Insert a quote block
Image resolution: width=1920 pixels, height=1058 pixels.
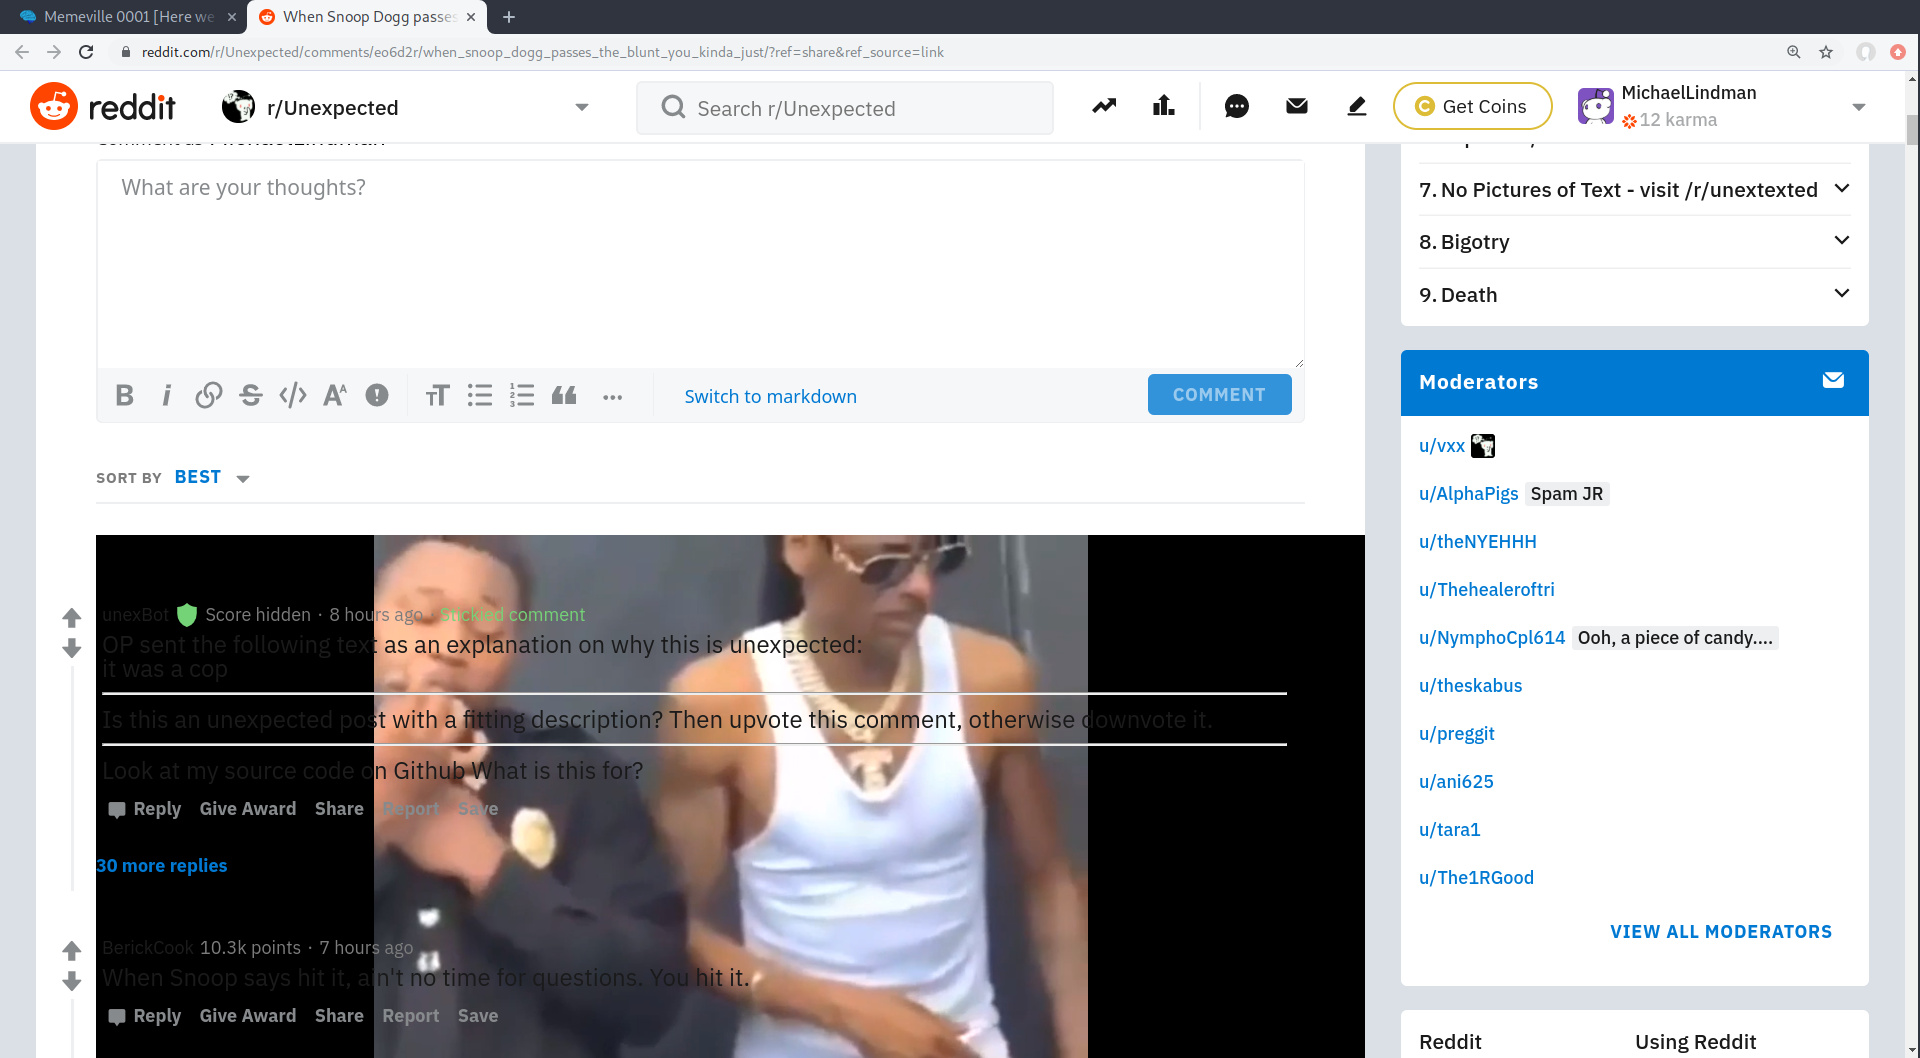564,396
